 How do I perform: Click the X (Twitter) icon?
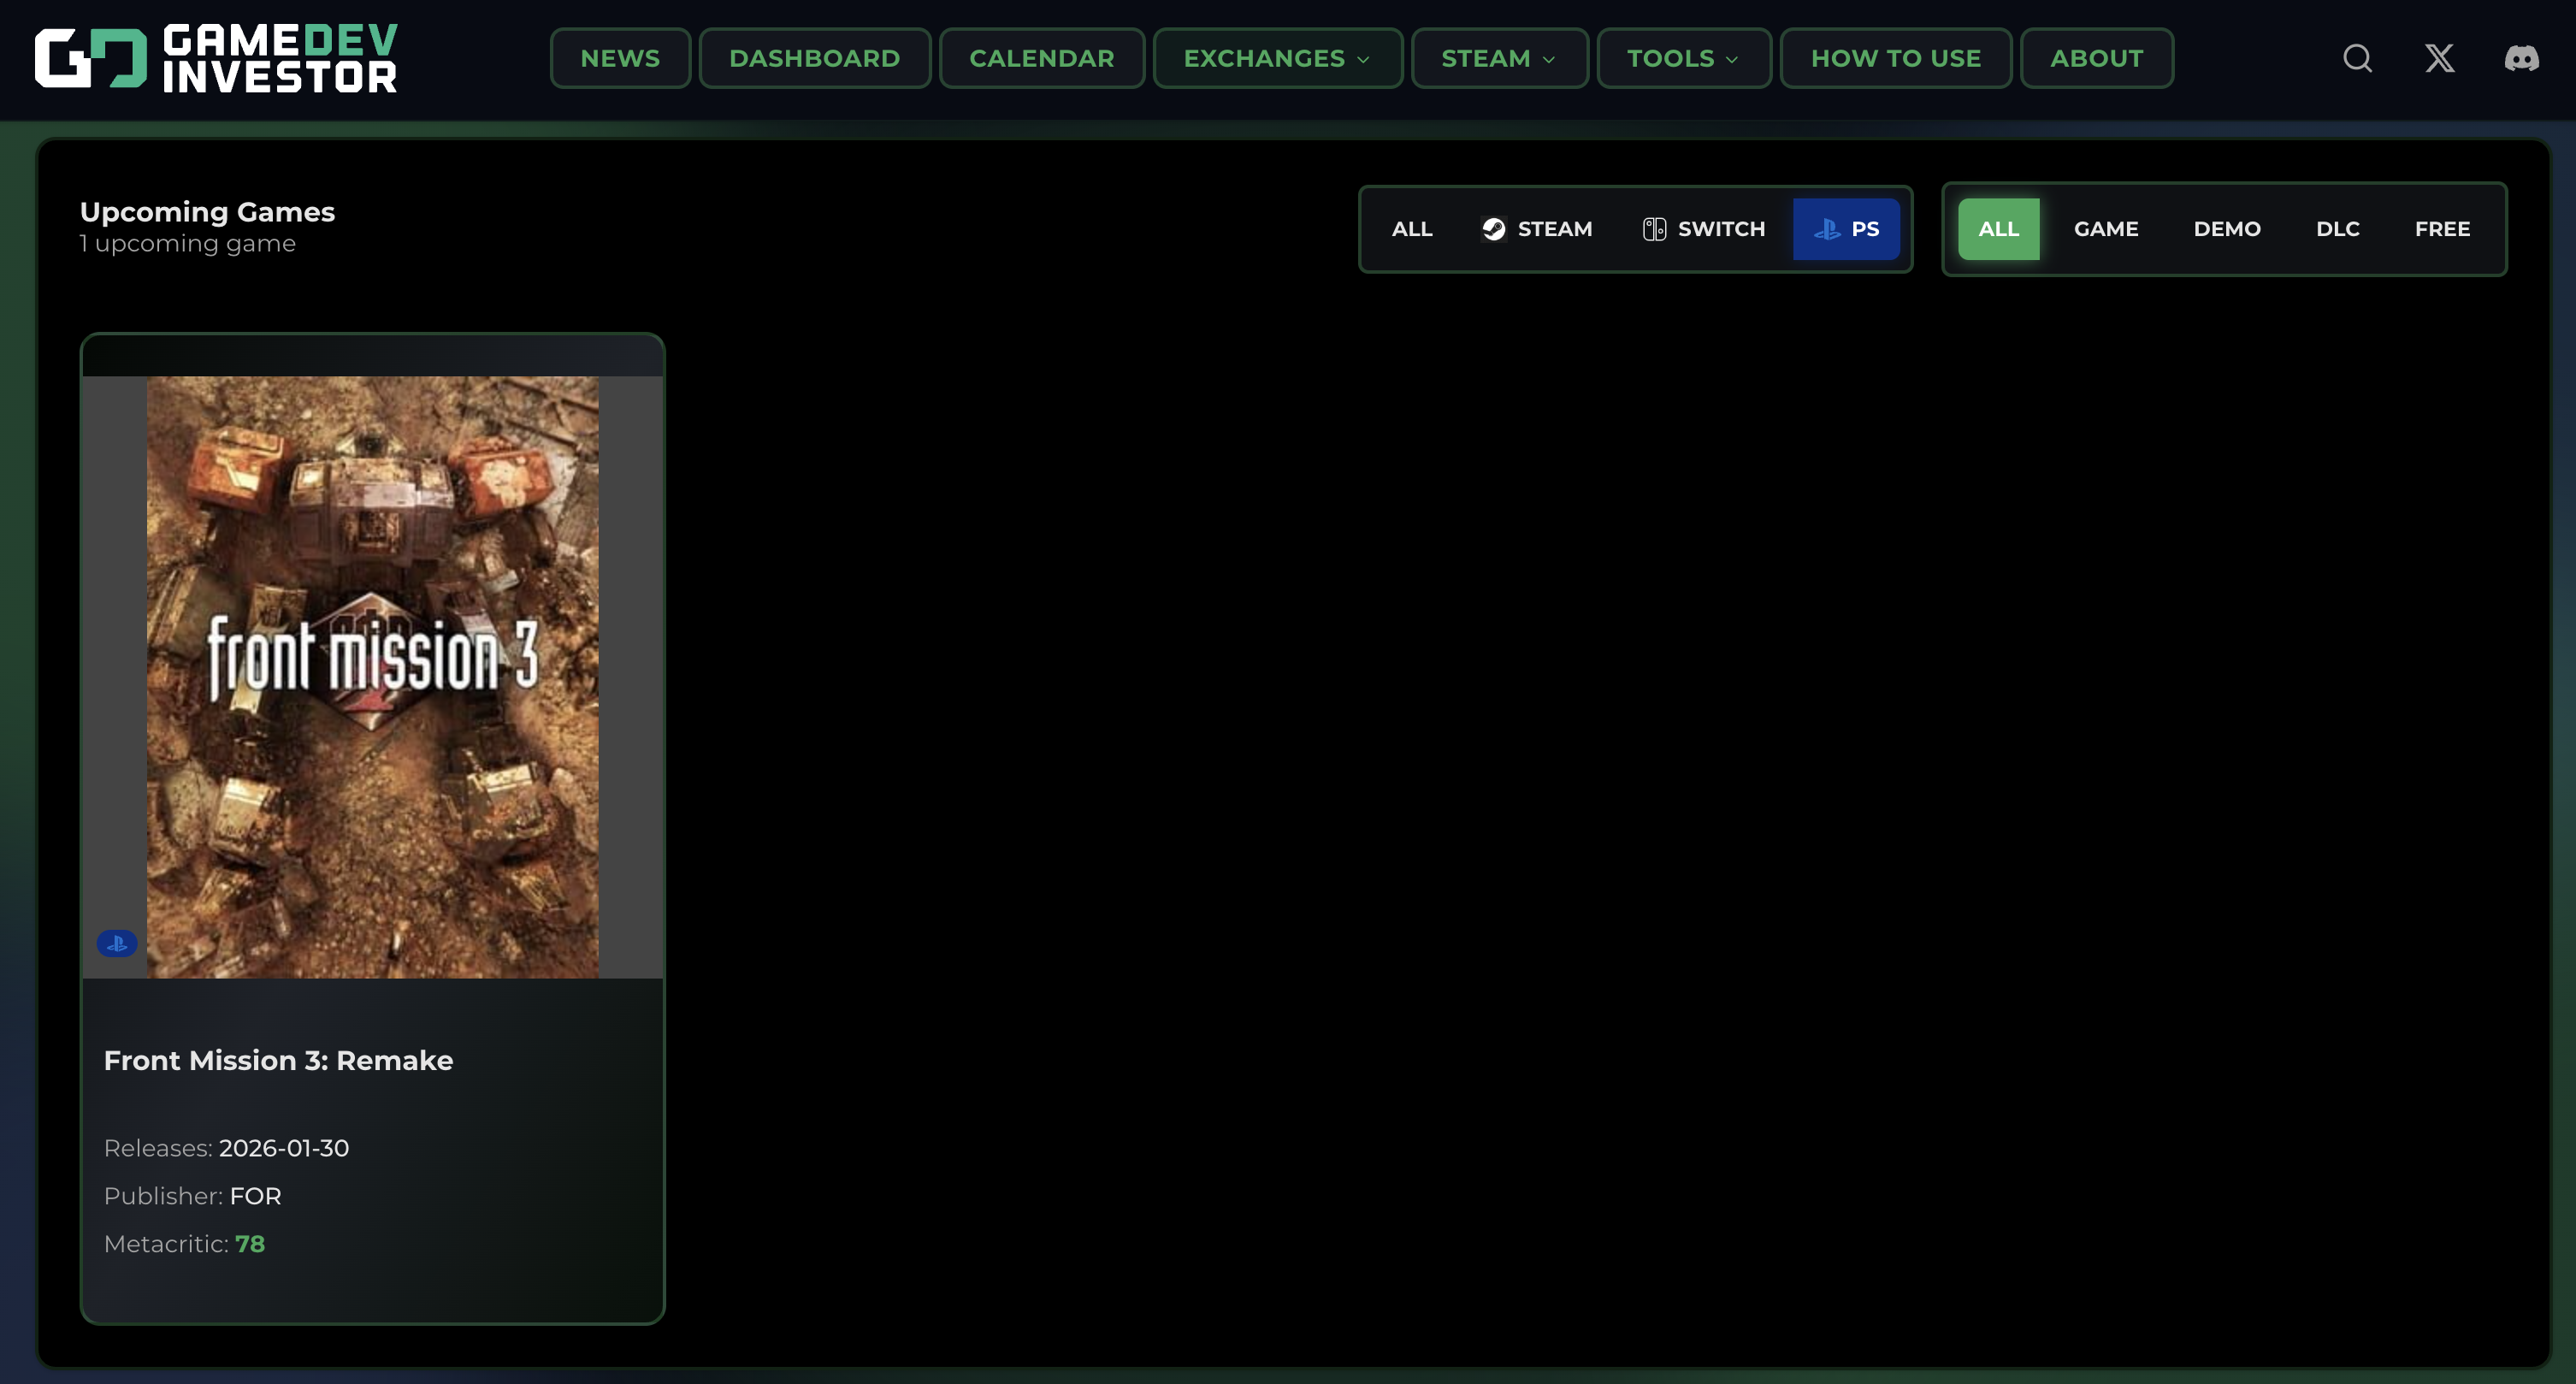click(x=2439, y=58)
